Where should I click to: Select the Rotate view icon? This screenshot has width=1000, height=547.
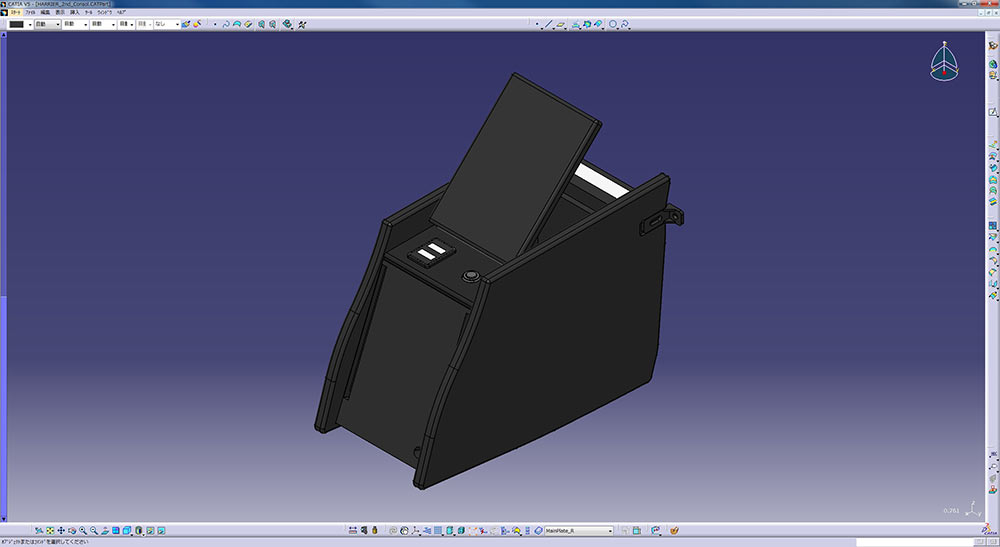72,530
